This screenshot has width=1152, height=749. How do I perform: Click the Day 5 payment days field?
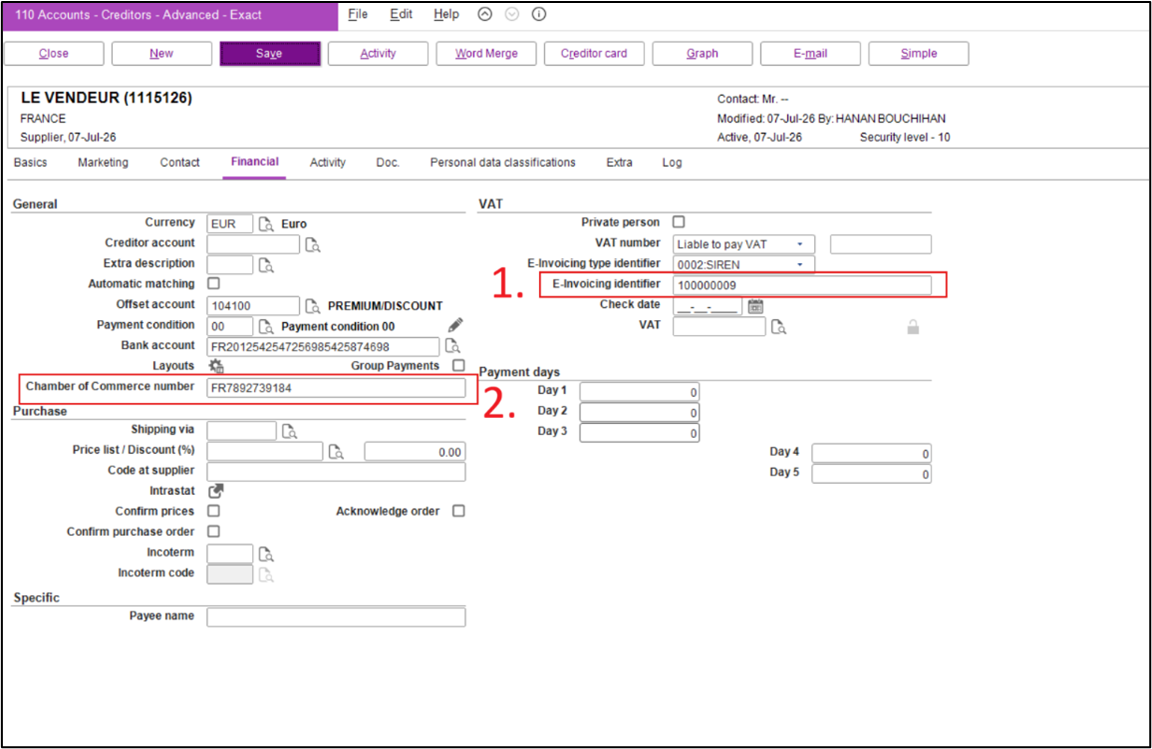point(871,474)
